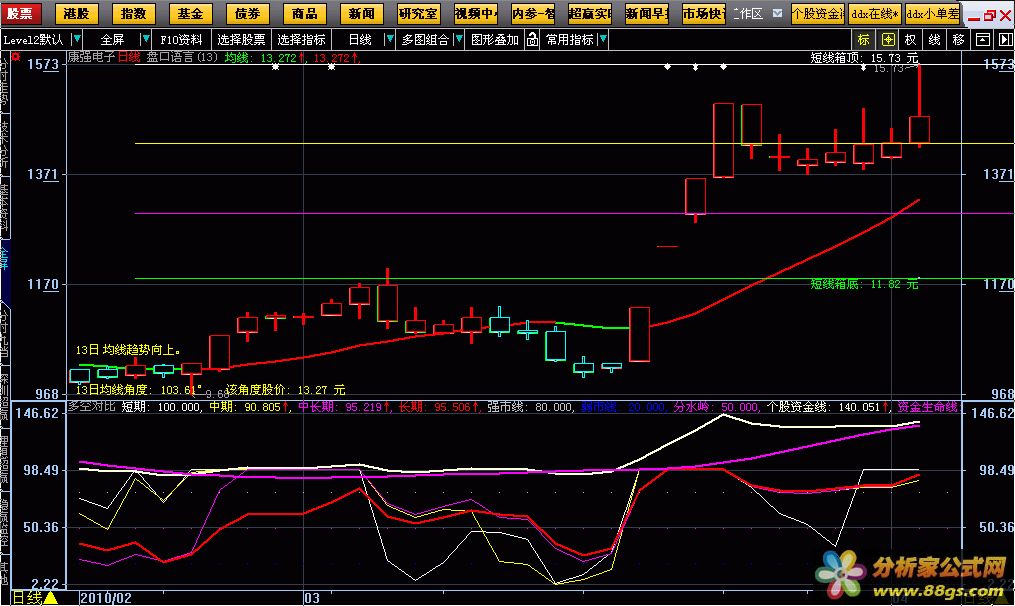
Task: Expand the Level2默认 layout dropdown arrow
Action: [x=76, y=39]
